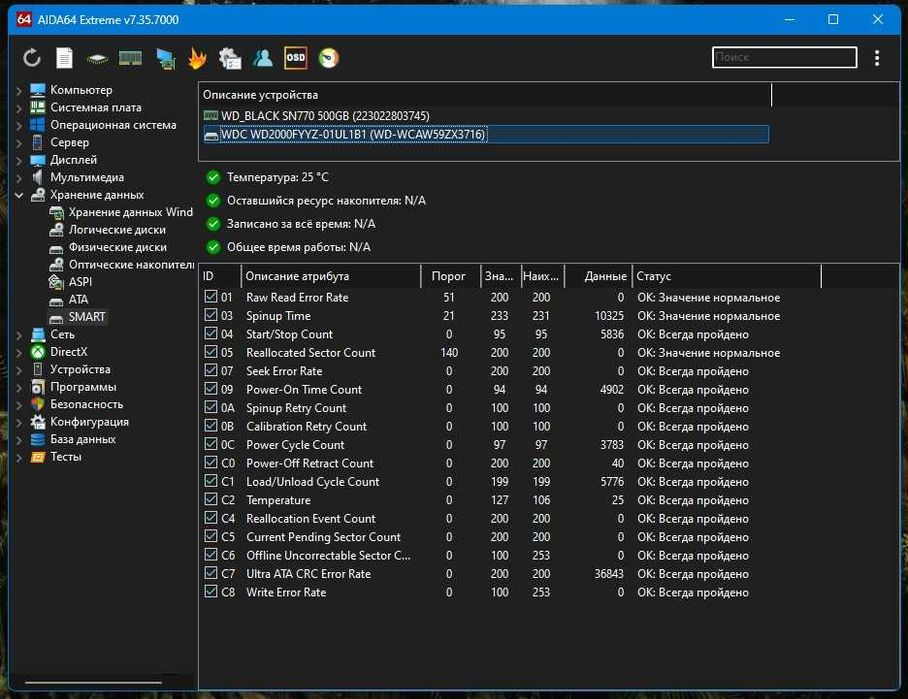
Task: Uncheck Reallocated Sector Count checkbox
Action: [x=211, y=352]
